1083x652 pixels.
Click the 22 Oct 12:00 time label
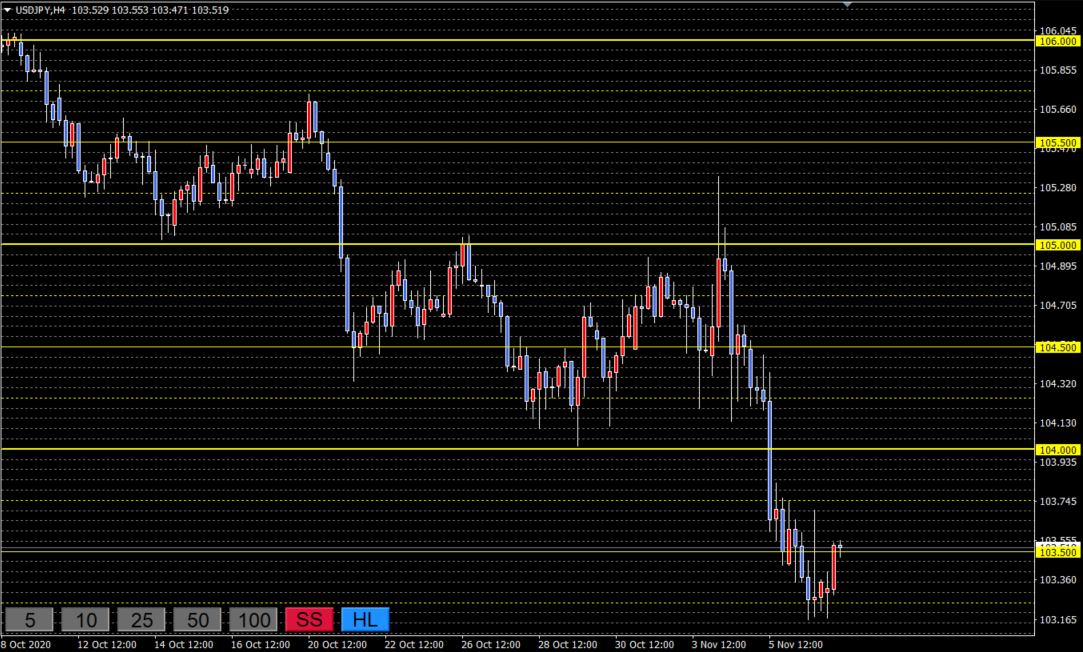(x=414, y=644)
